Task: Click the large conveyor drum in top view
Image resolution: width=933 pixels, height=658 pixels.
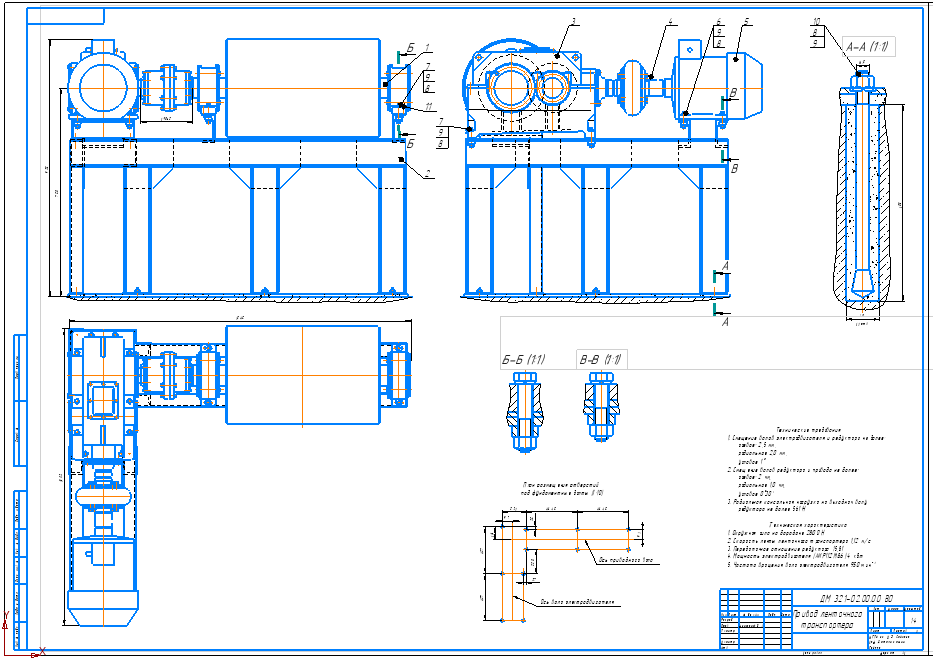Action: point(303,375)
